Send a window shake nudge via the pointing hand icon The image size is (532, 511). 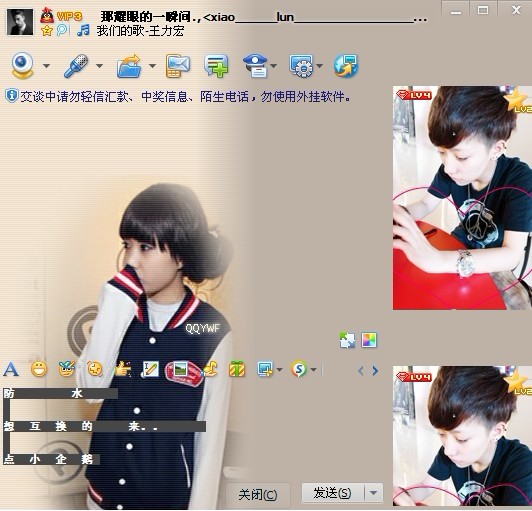click(x=123, y=369)
